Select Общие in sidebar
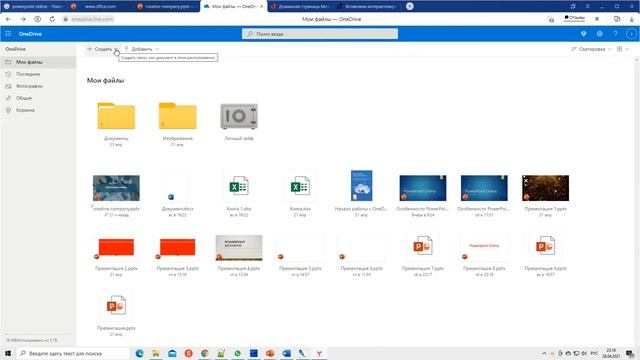Image resolution: width=640 pixels, height=360 pixels. pos(38,98)
